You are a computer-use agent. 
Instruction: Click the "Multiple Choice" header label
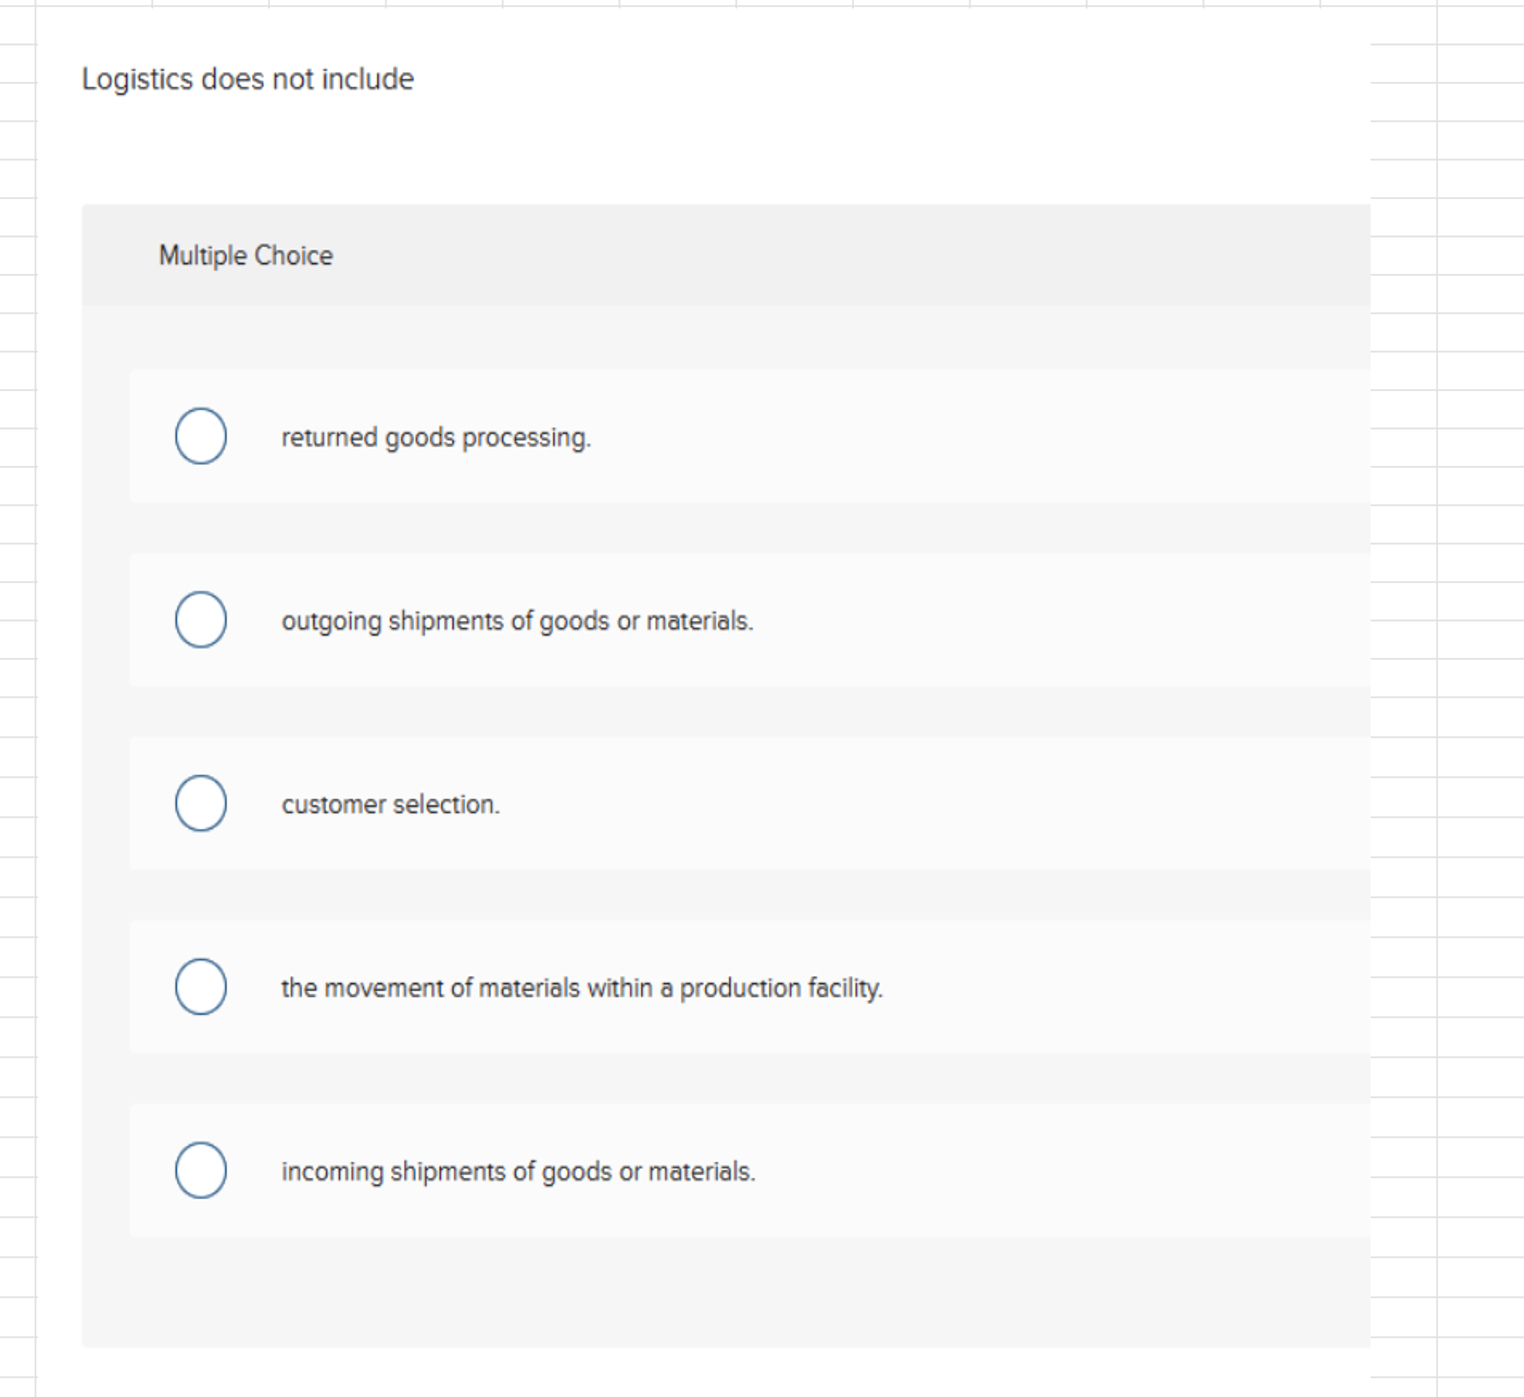pyautogui.click(x=245, y=255)
